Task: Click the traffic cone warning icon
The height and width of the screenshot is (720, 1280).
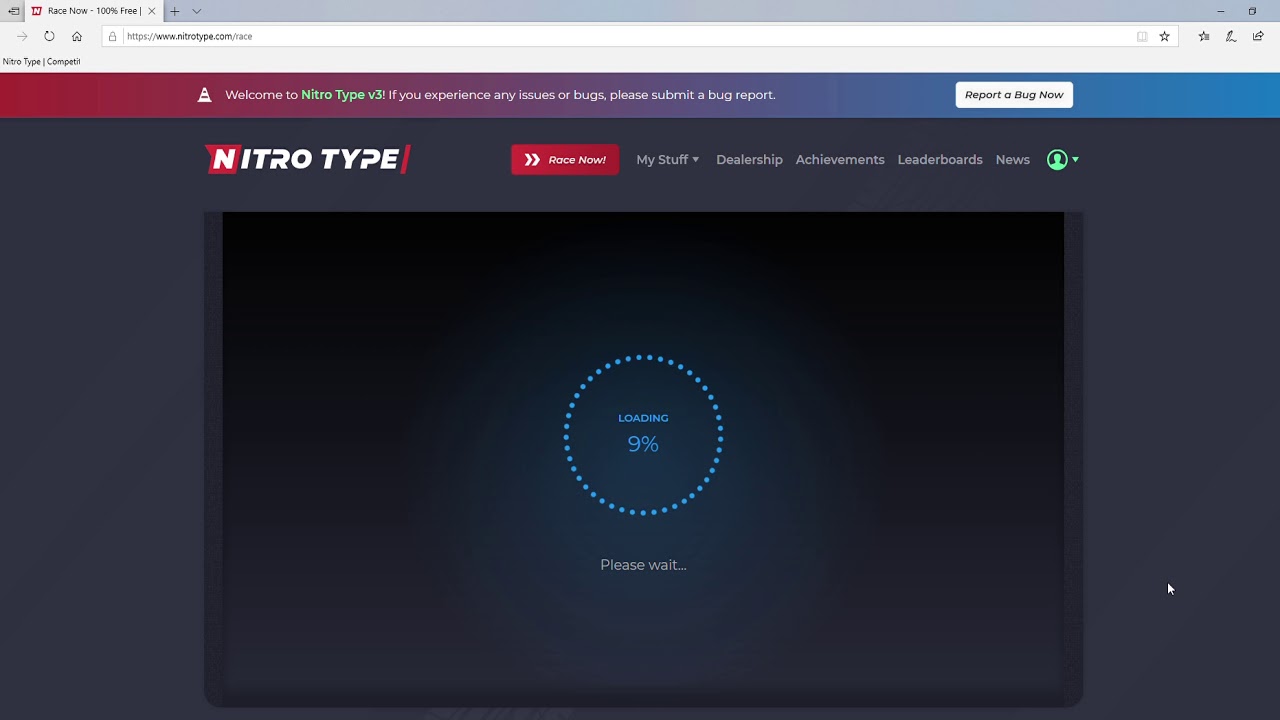Action: pyautogui.click(x=204, y=95)
